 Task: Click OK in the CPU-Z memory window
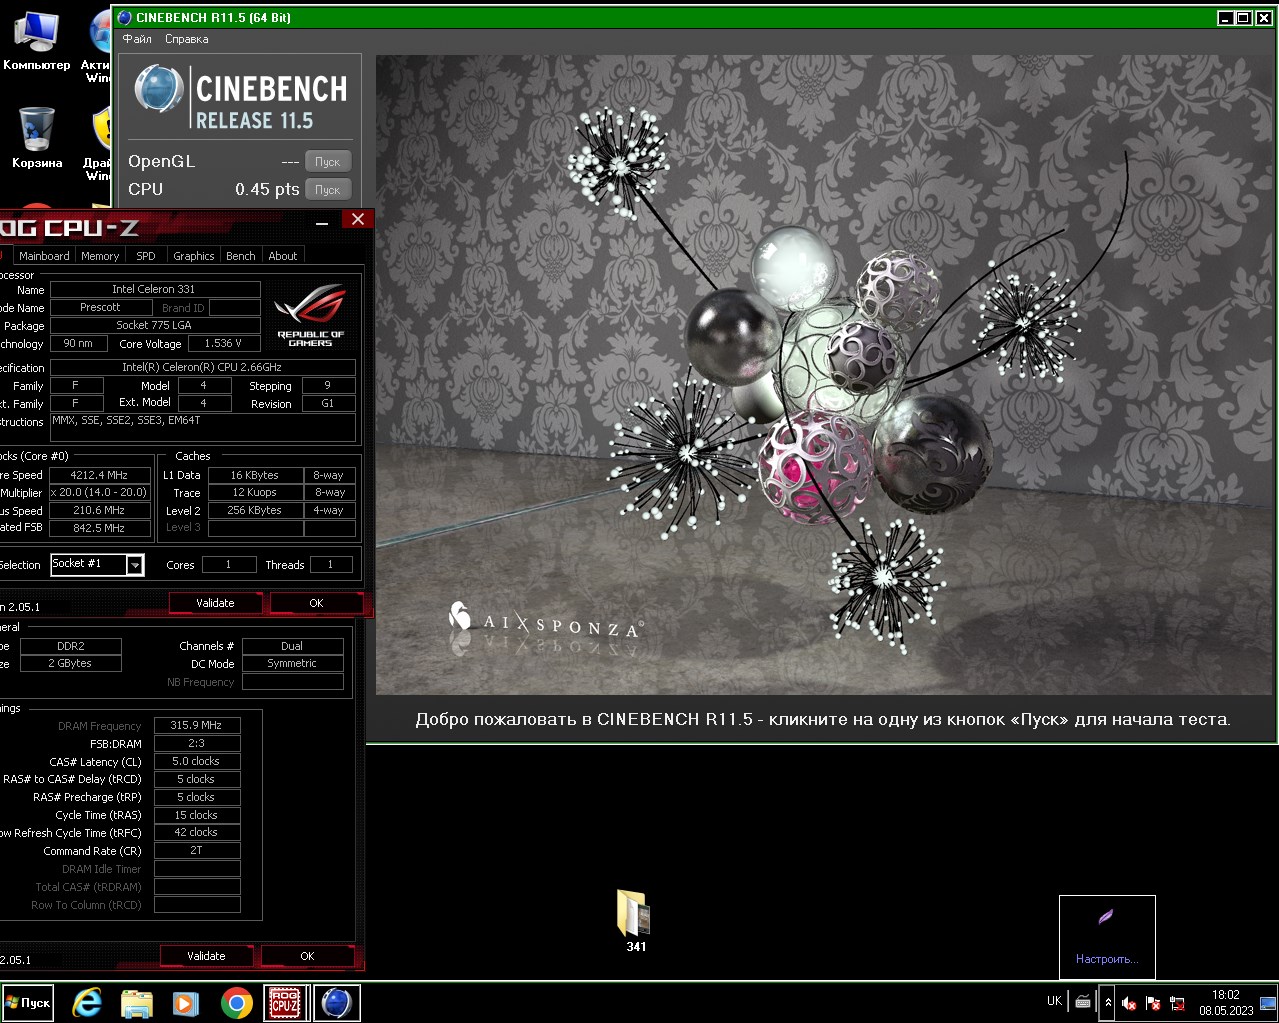tap(307, 956)
